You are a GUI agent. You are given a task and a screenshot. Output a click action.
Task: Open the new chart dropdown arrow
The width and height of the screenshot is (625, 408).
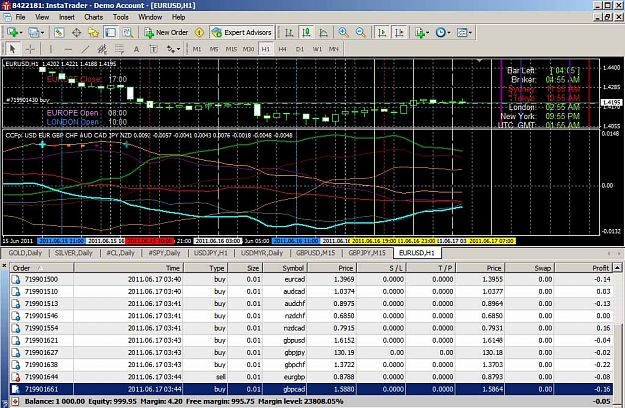tap(21, 33)
